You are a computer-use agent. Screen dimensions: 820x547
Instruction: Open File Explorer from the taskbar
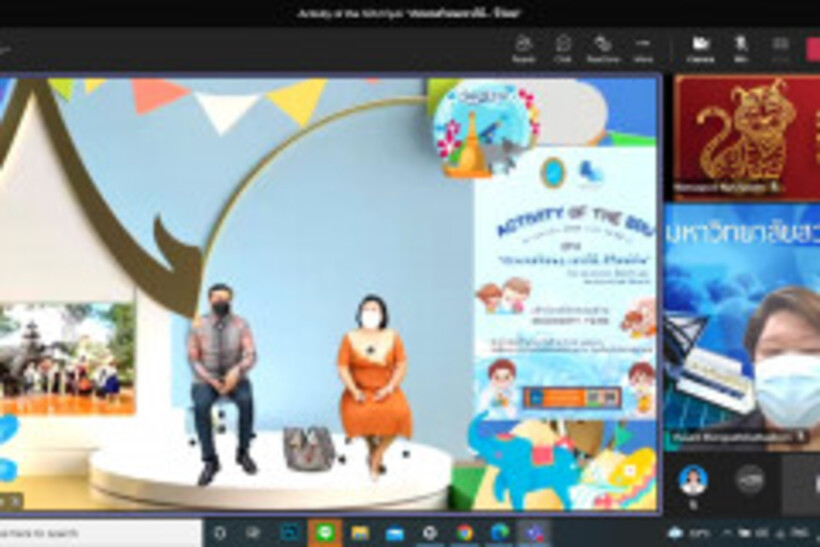(x=360, y=532)
